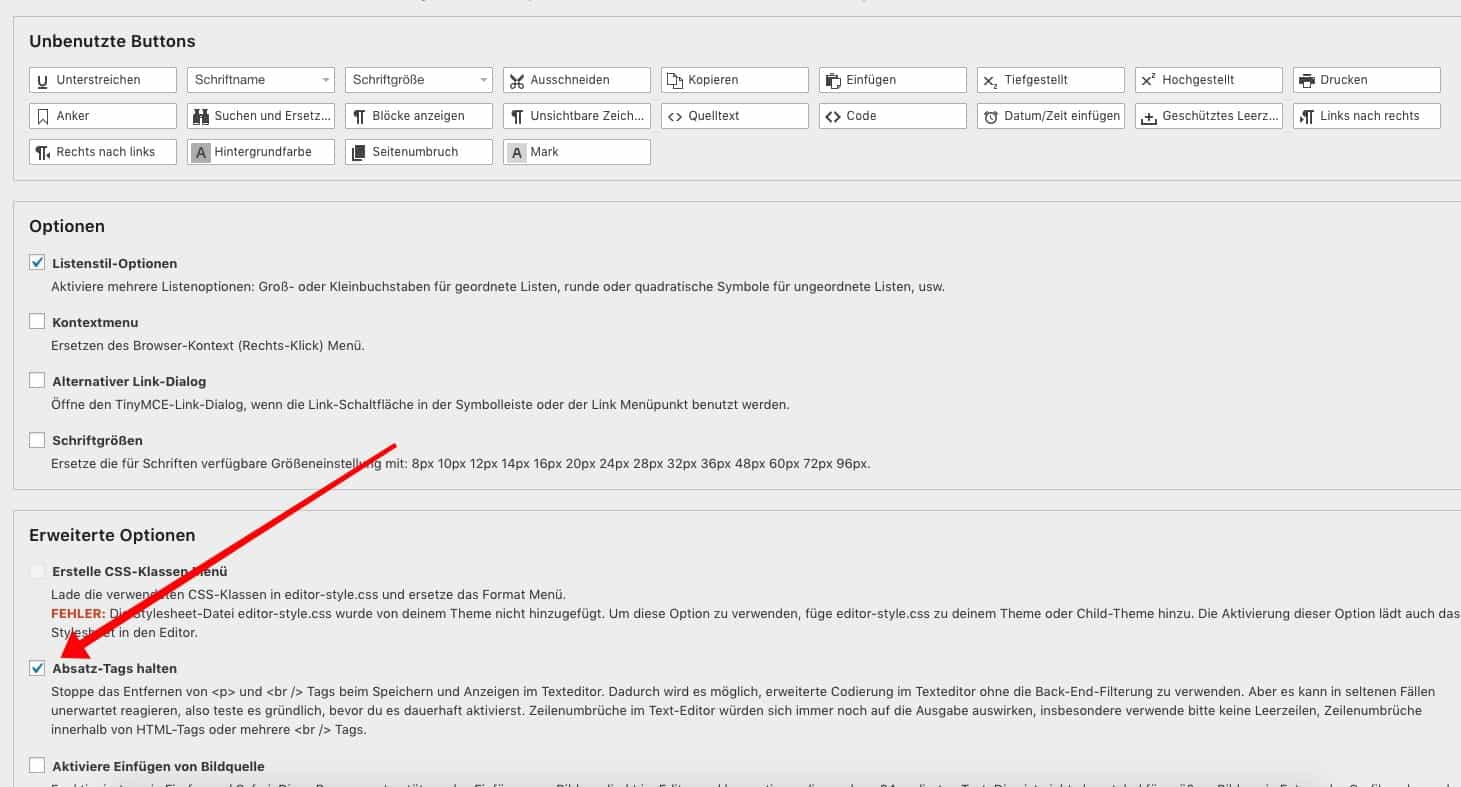Click the Datum/Zeit einfügen clock button

pyautogui.click(x=1050, y=116)
